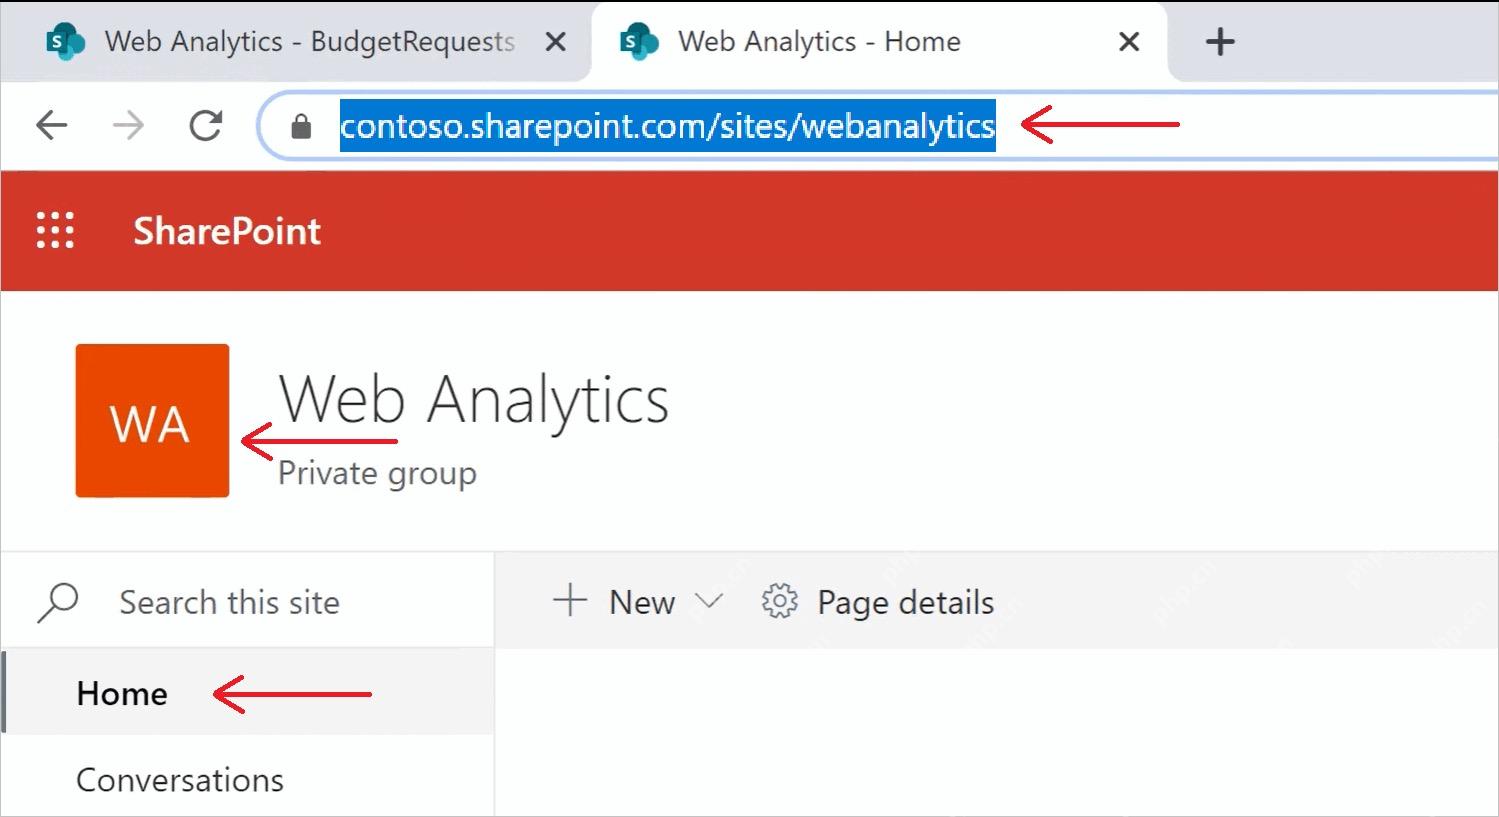
Task: Switch to the Web Analytics - BudgetRequests tab
Action: tap(296, 42)
